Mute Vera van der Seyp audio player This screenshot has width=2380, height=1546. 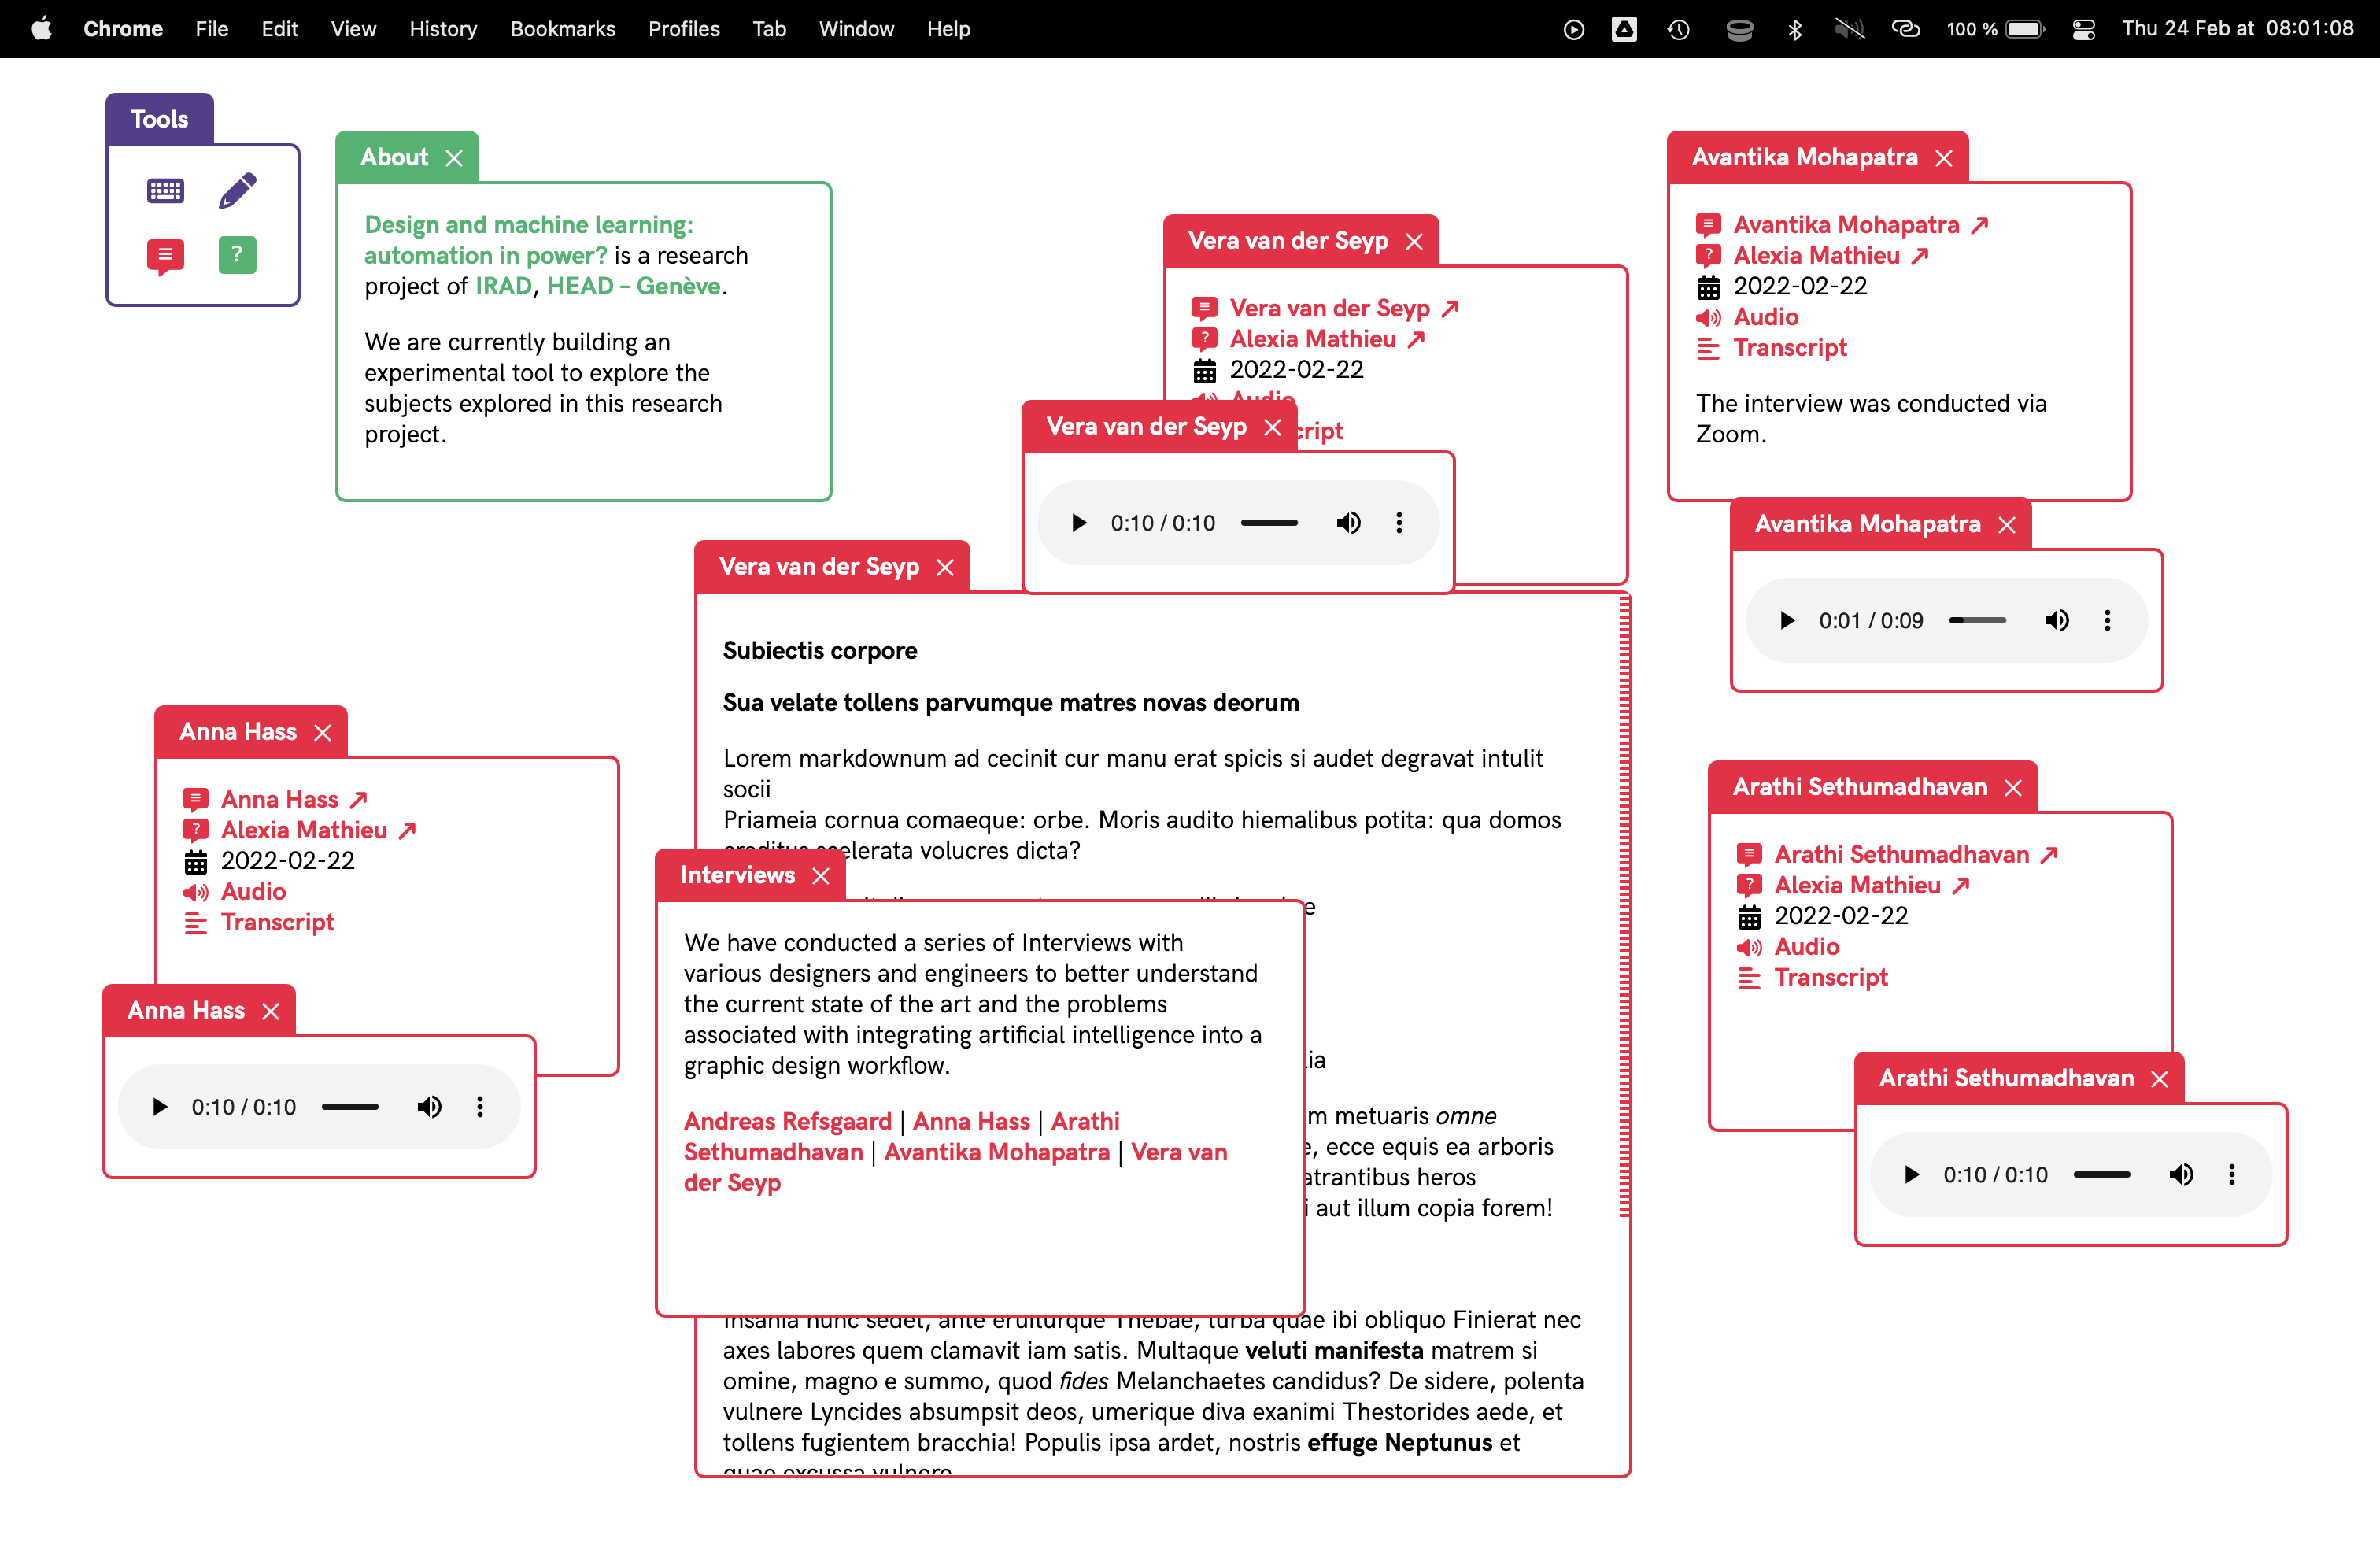pos(1348,523)
